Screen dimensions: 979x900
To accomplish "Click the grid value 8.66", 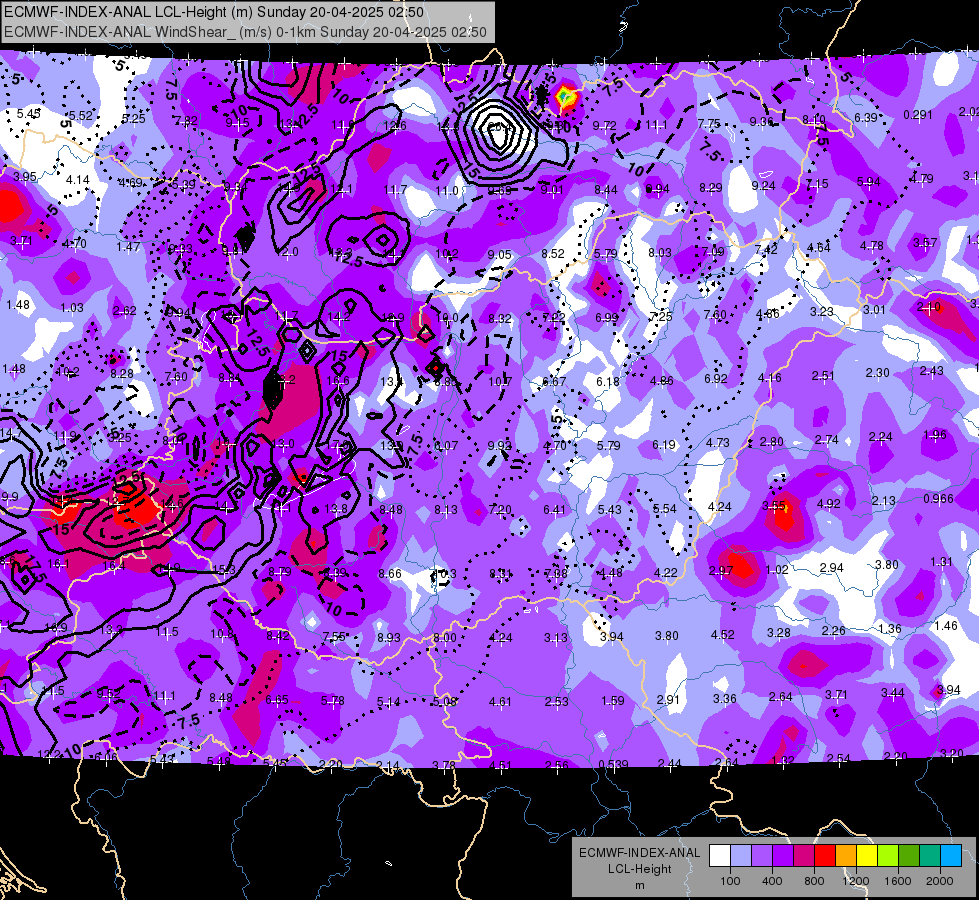I will (x=390, y=573).
